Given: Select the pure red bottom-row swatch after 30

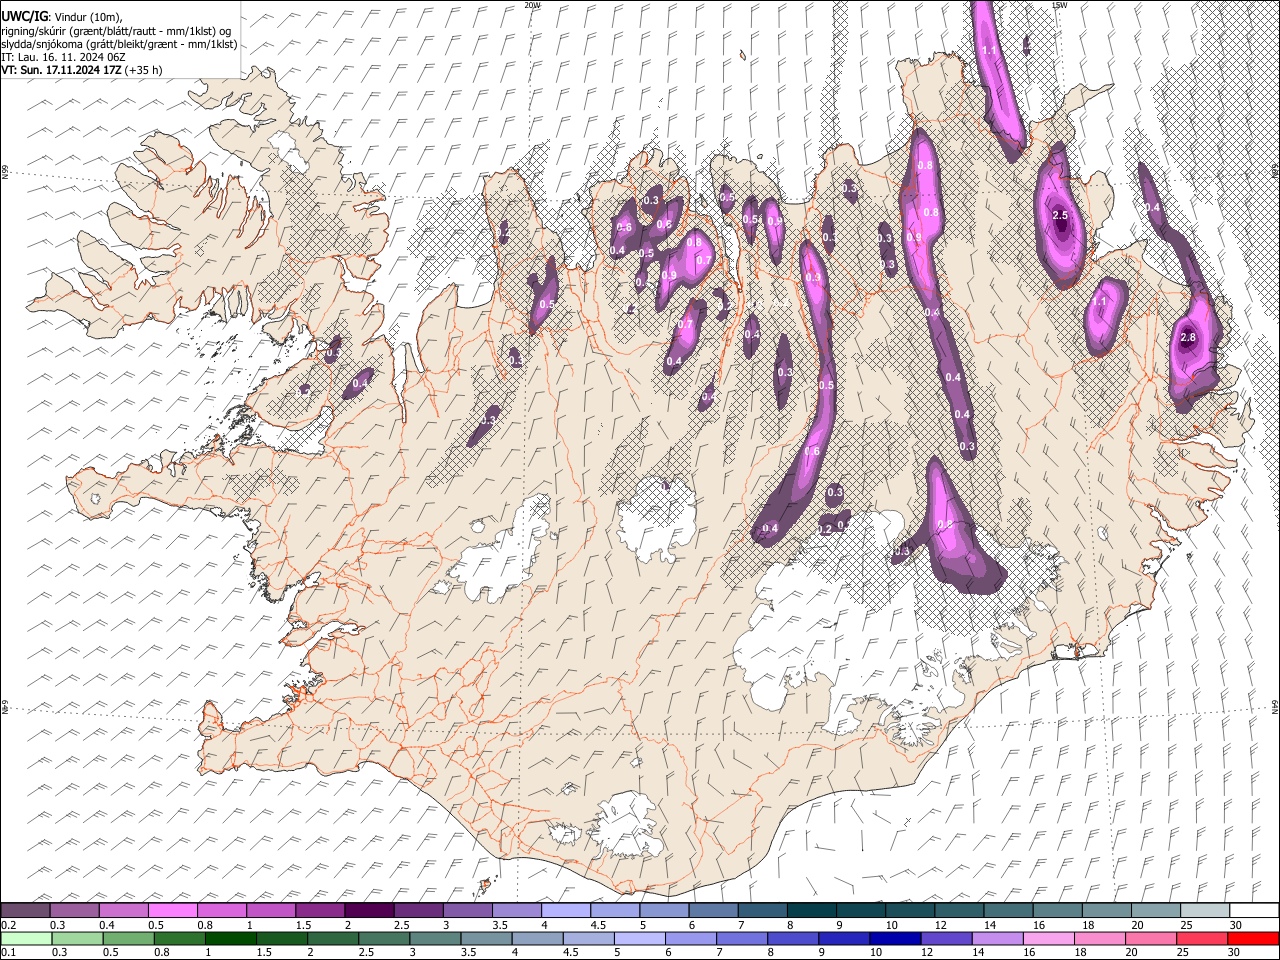Looking at the screenshot, I should 1252,938.
